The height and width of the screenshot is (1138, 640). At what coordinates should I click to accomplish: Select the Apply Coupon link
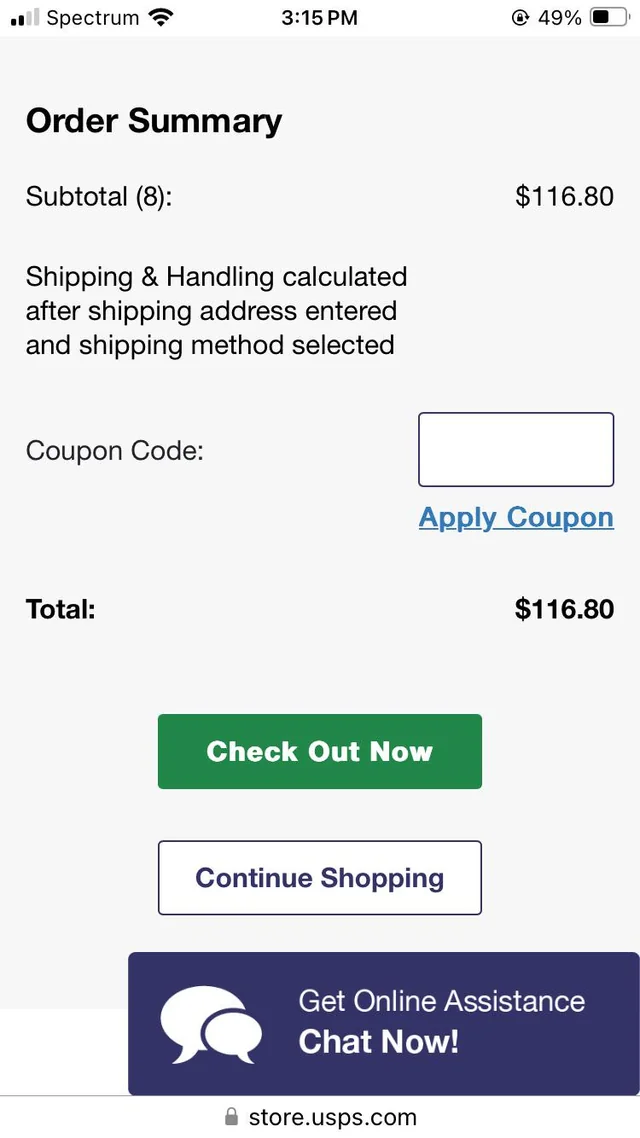tap(516, 517)
